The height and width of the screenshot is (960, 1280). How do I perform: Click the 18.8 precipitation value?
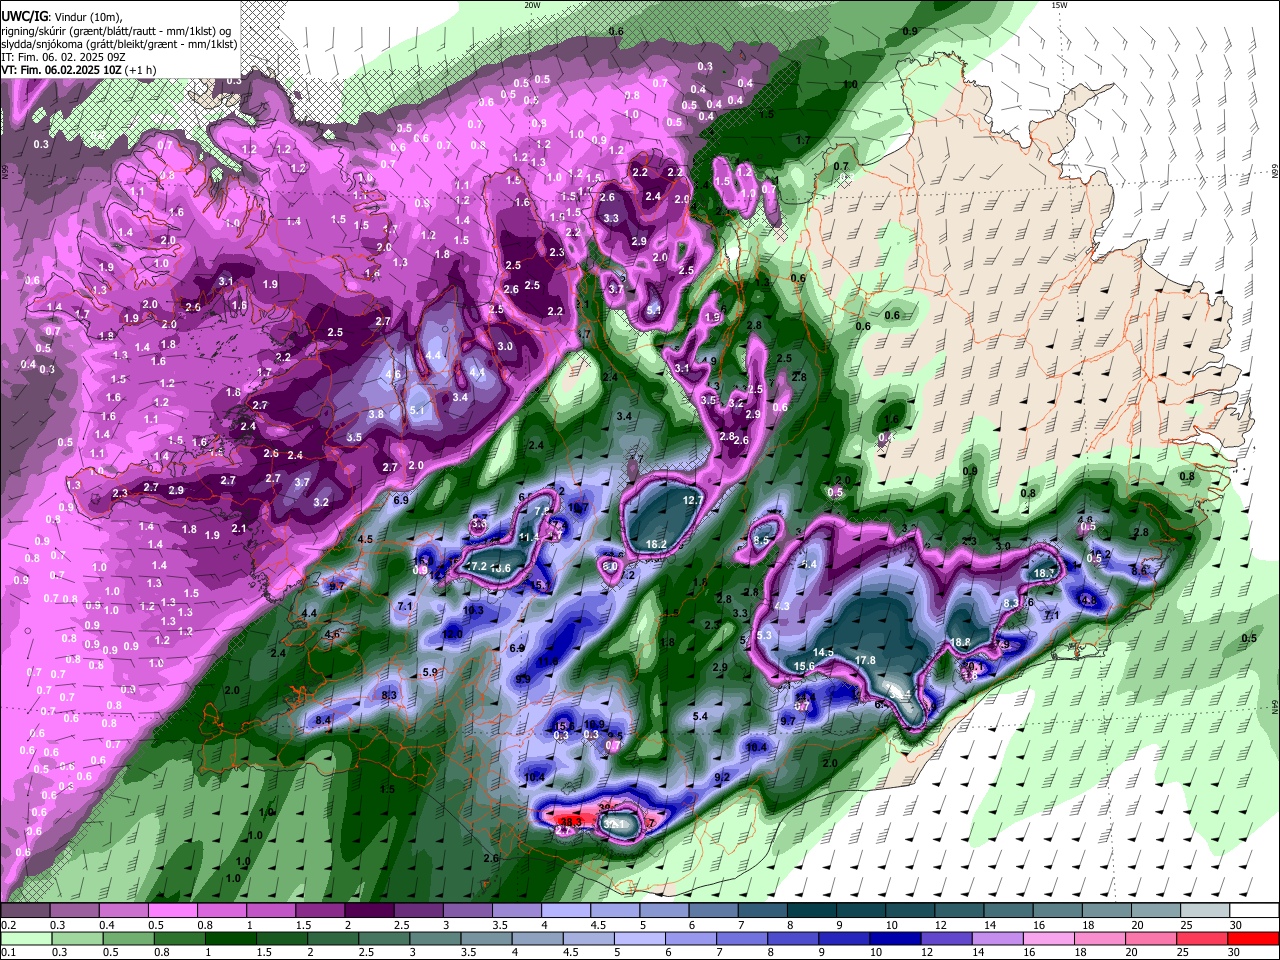[961, 642]
